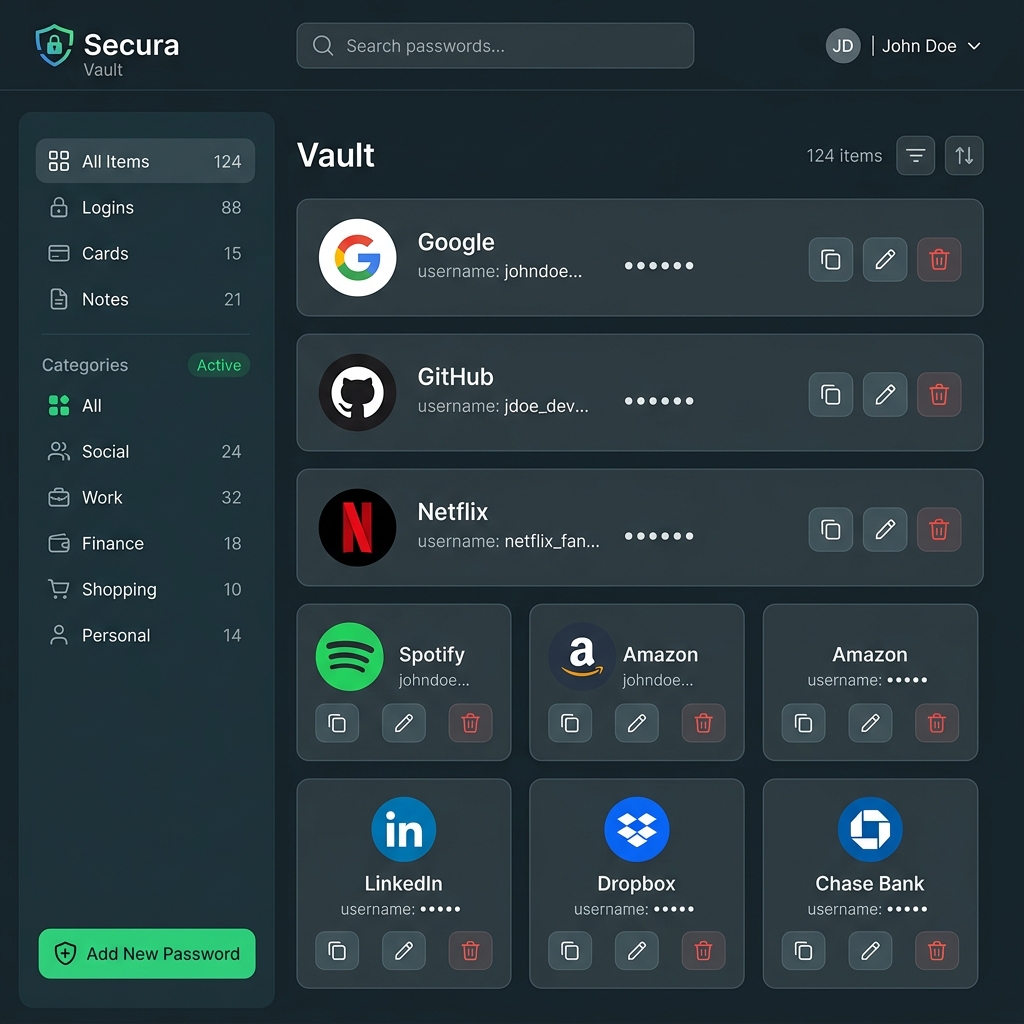Click the masked GitHub password dots
This screenshot has height=1024, width=1024.
click(x=659, y=401)
